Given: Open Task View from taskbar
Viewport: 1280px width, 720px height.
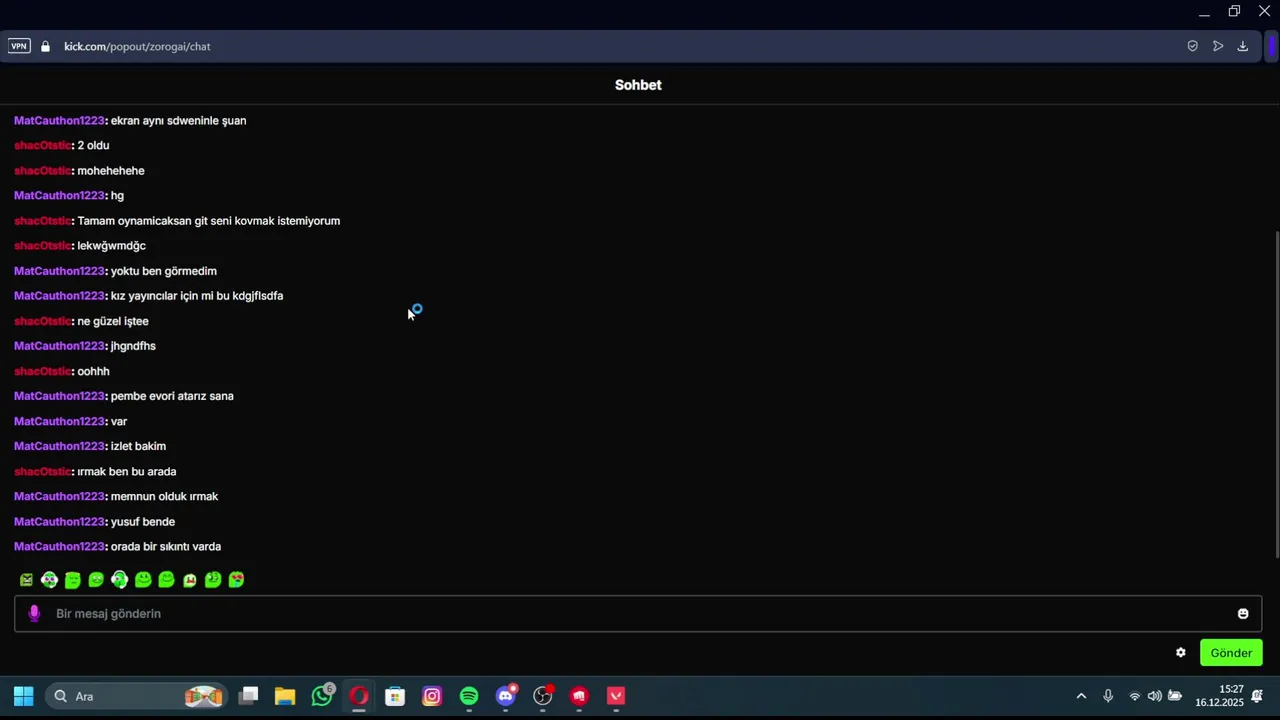Looking at the screenshot, I should (x=249, y=696).
